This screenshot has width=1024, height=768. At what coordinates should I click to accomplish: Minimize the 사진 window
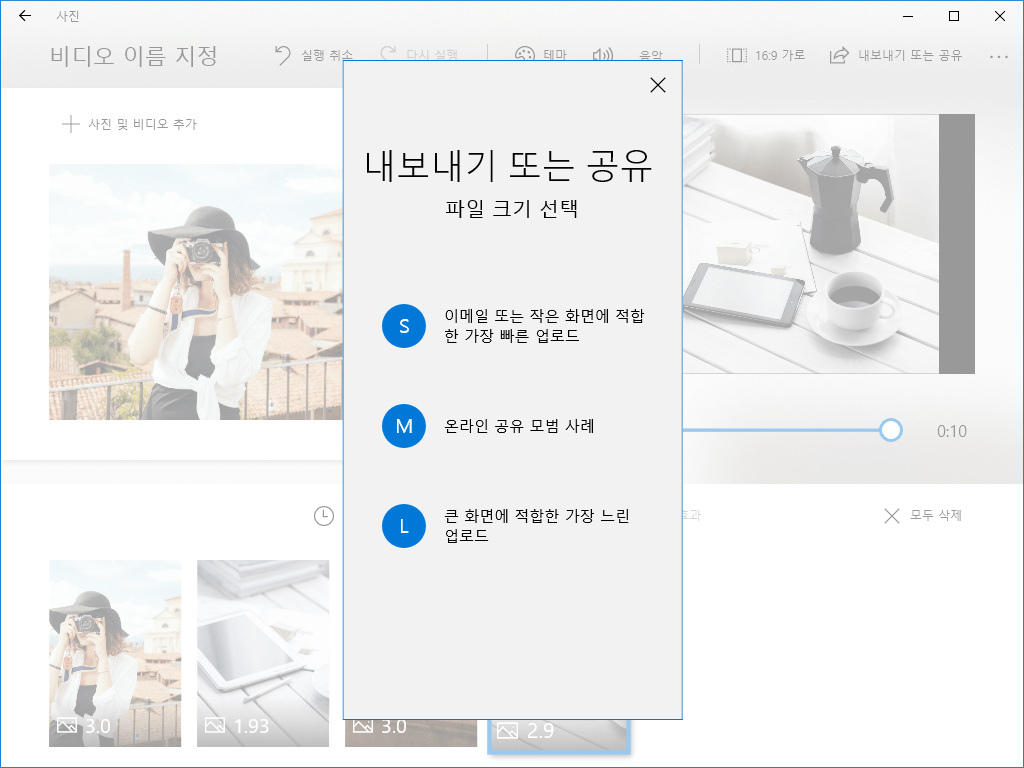tap(908, 16)
